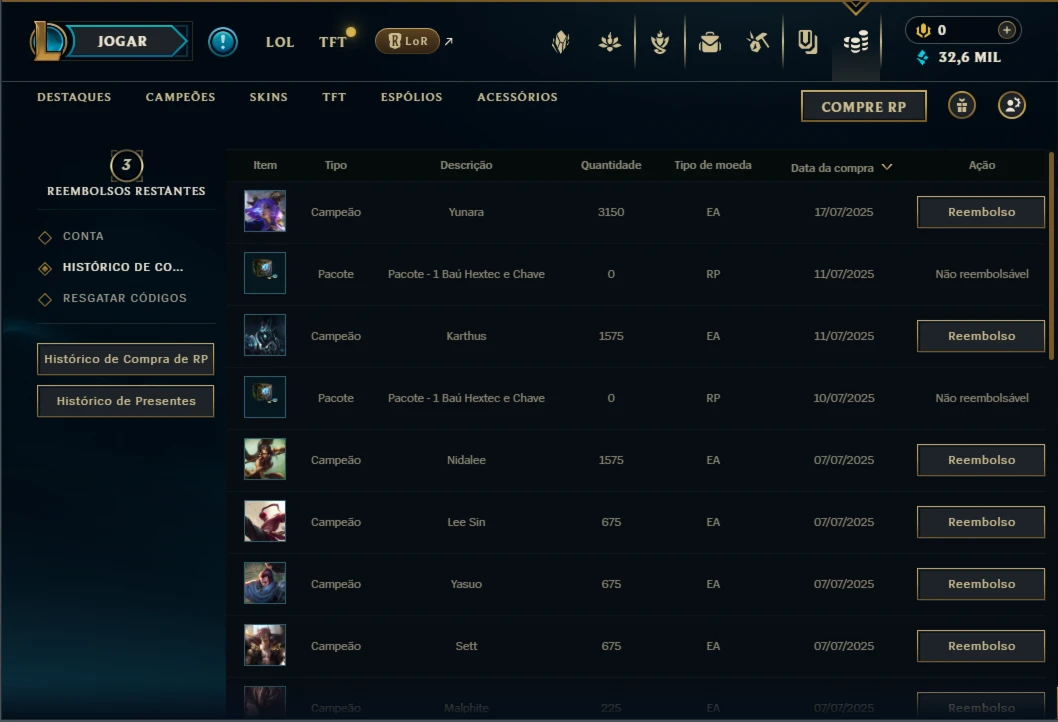Select Conta in the sidebar
The height and width of the screenshot is (722, 1058).
[x=83, y=236]
